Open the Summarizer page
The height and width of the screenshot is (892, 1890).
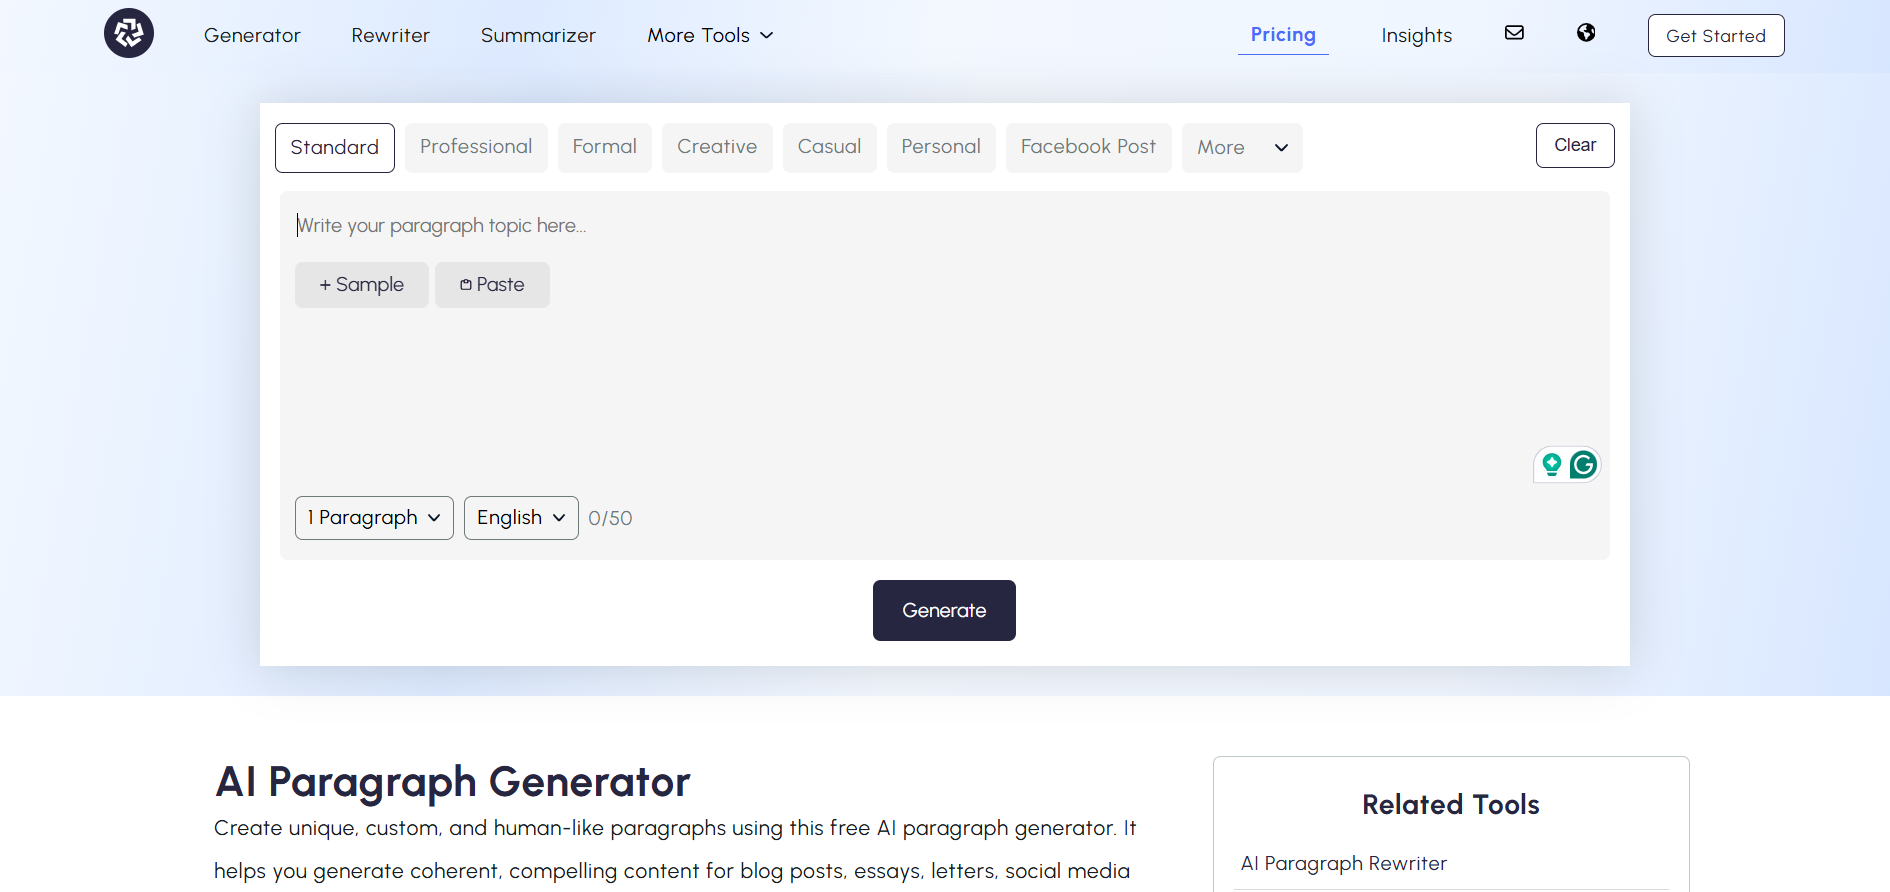pyautogui.click(x=538, y=35)
